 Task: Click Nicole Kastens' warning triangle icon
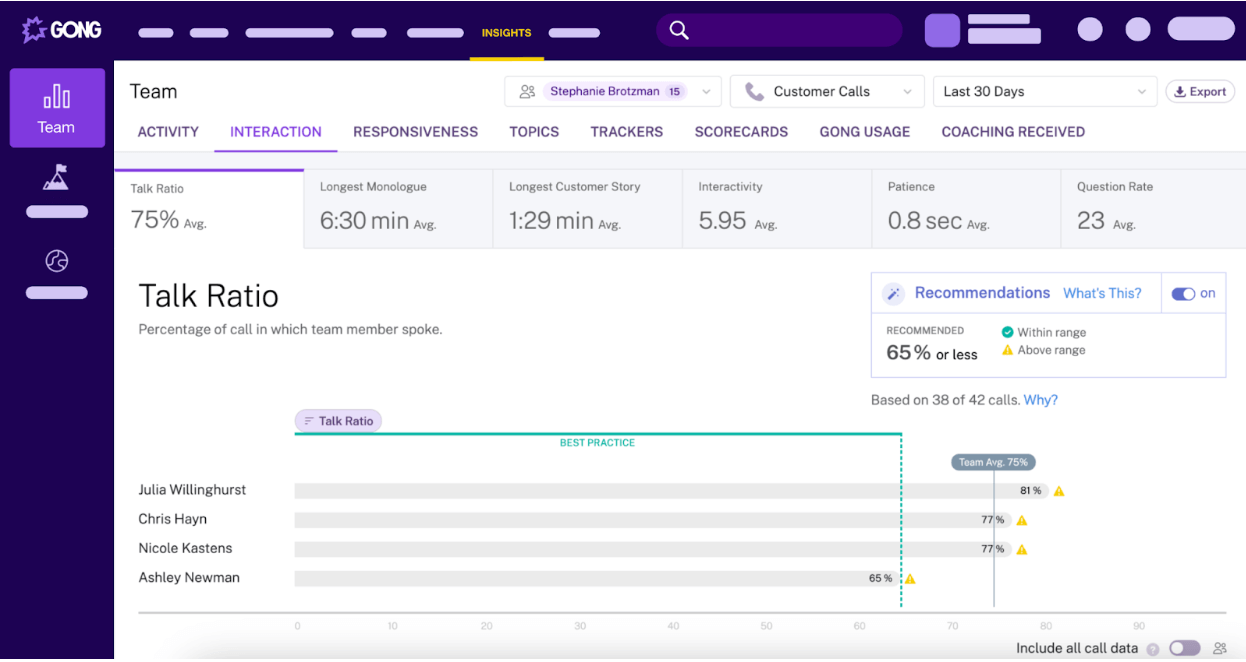(x=1022, y=549)
